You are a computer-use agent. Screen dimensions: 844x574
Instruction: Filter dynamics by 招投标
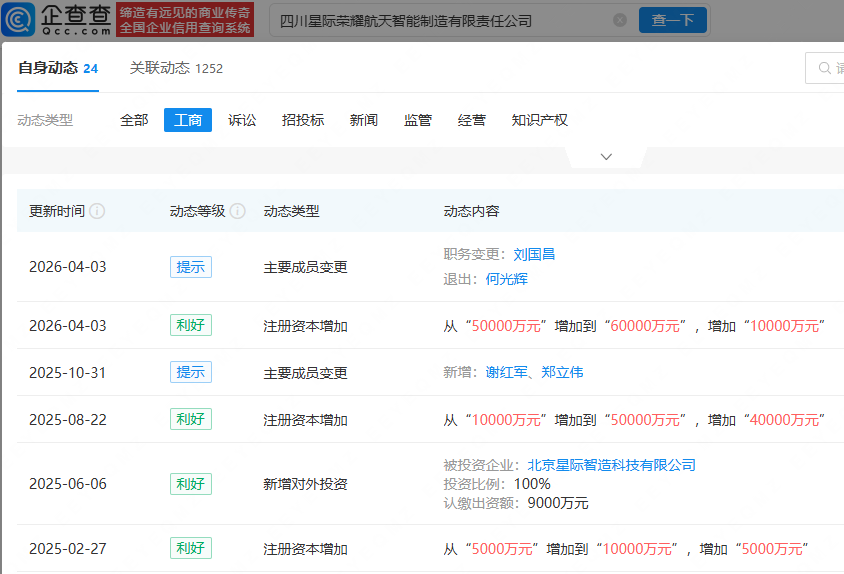tap(303, 120)
